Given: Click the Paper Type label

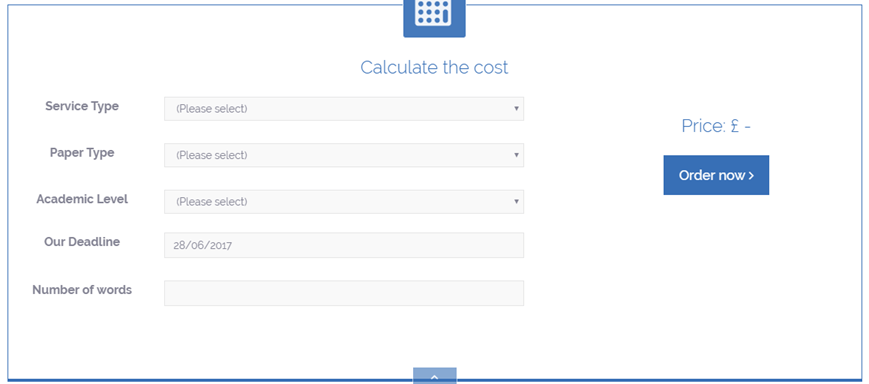Looking at the screenshot, I should (82, 152).
